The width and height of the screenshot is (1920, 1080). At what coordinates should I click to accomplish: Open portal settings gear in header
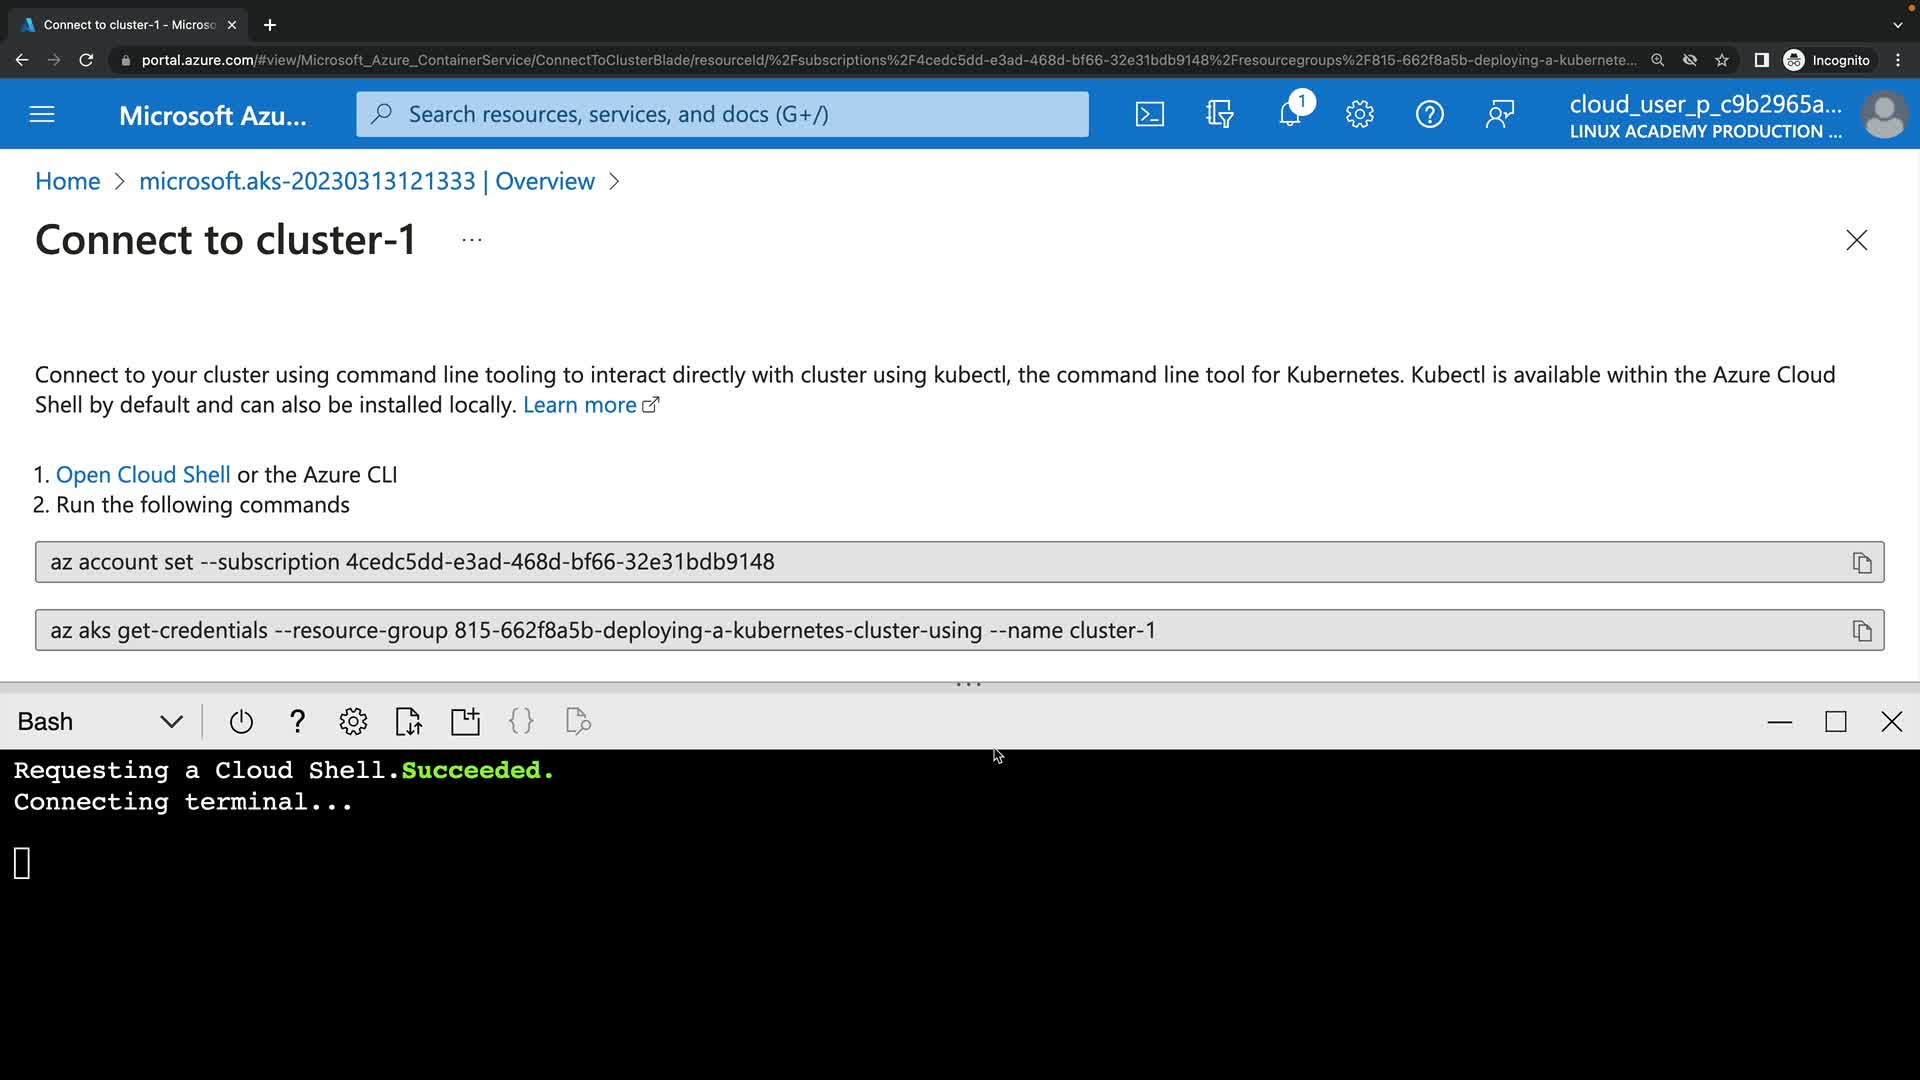[x=1359, y=114]
